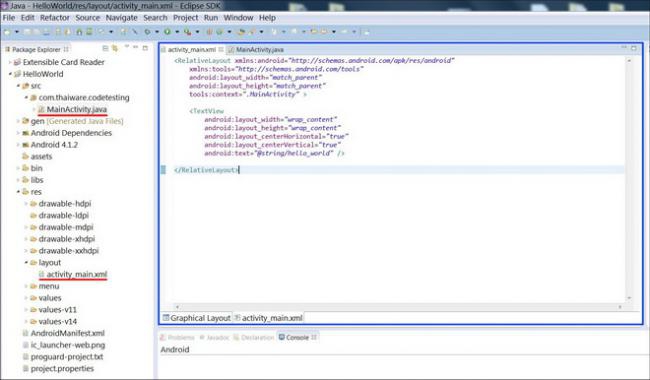Close the Package Explorer tab
This screenshot has width=650, height=380.
(66, 49)
